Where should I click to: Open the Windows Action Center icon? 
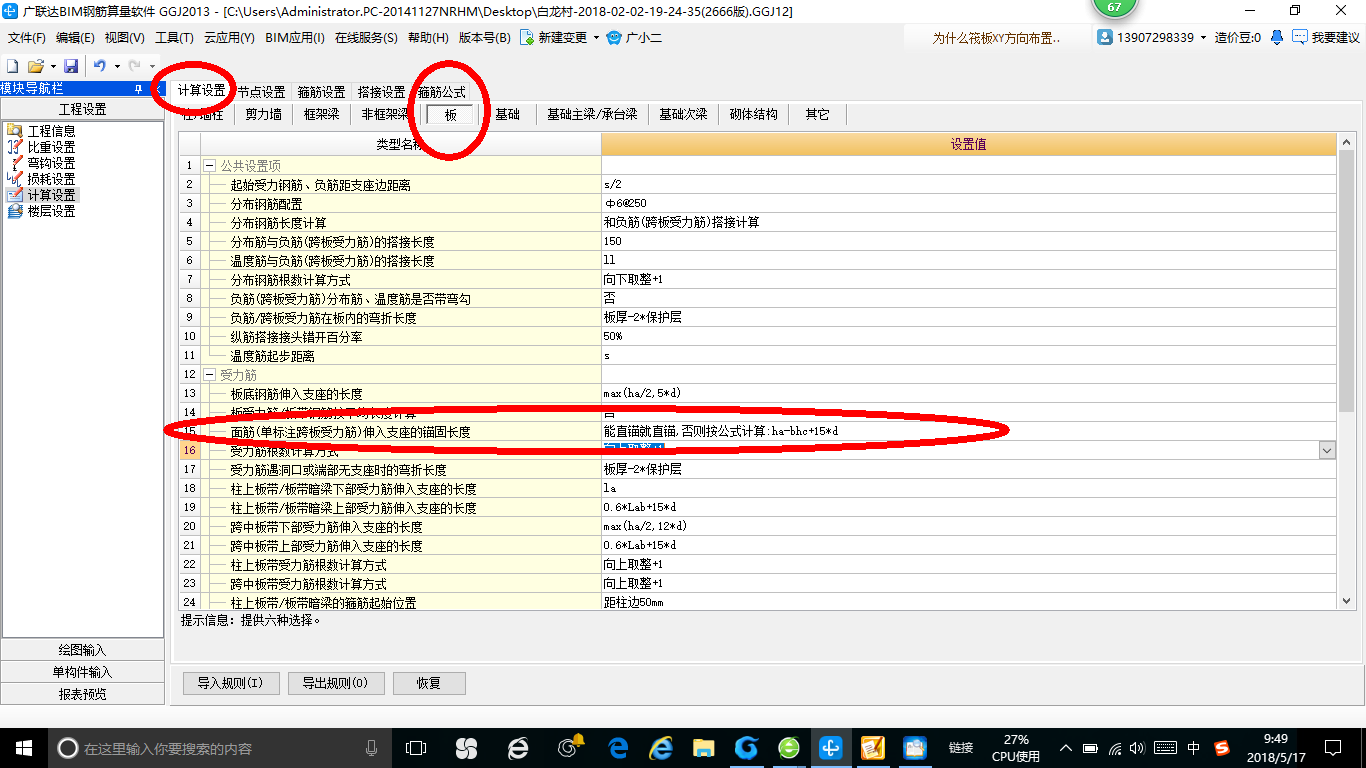point(1332,747)
